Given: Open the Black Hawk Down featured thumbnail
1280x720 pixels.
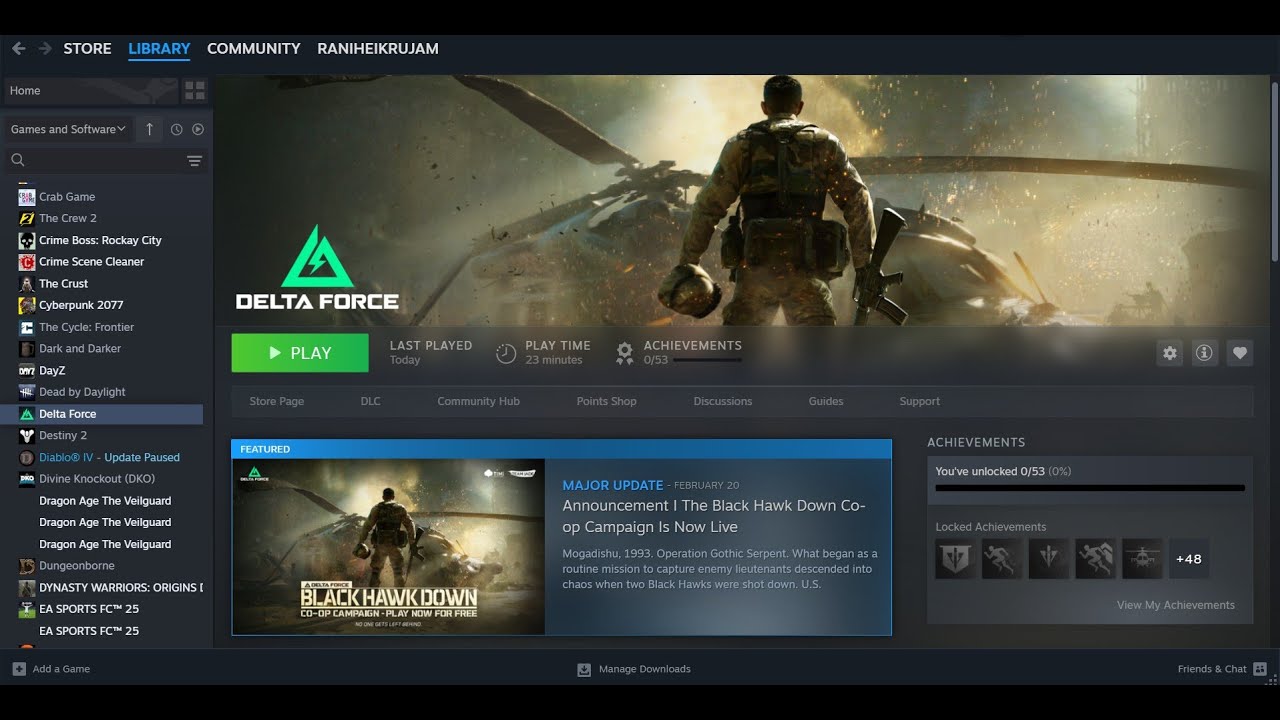Looking at the screenshot, I should (x=389, y=546).
